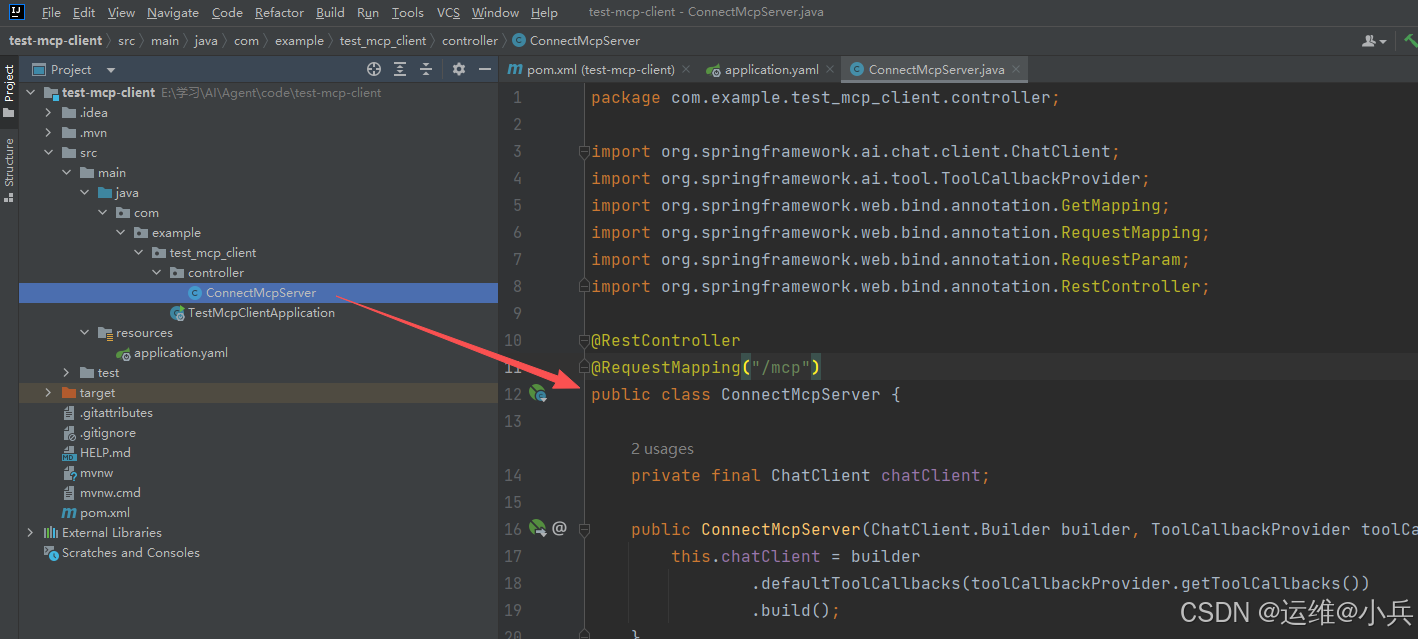This screenshot has width=1418, height=639.
Task: Collapse the controller package arrow
Action: point(157,273)
